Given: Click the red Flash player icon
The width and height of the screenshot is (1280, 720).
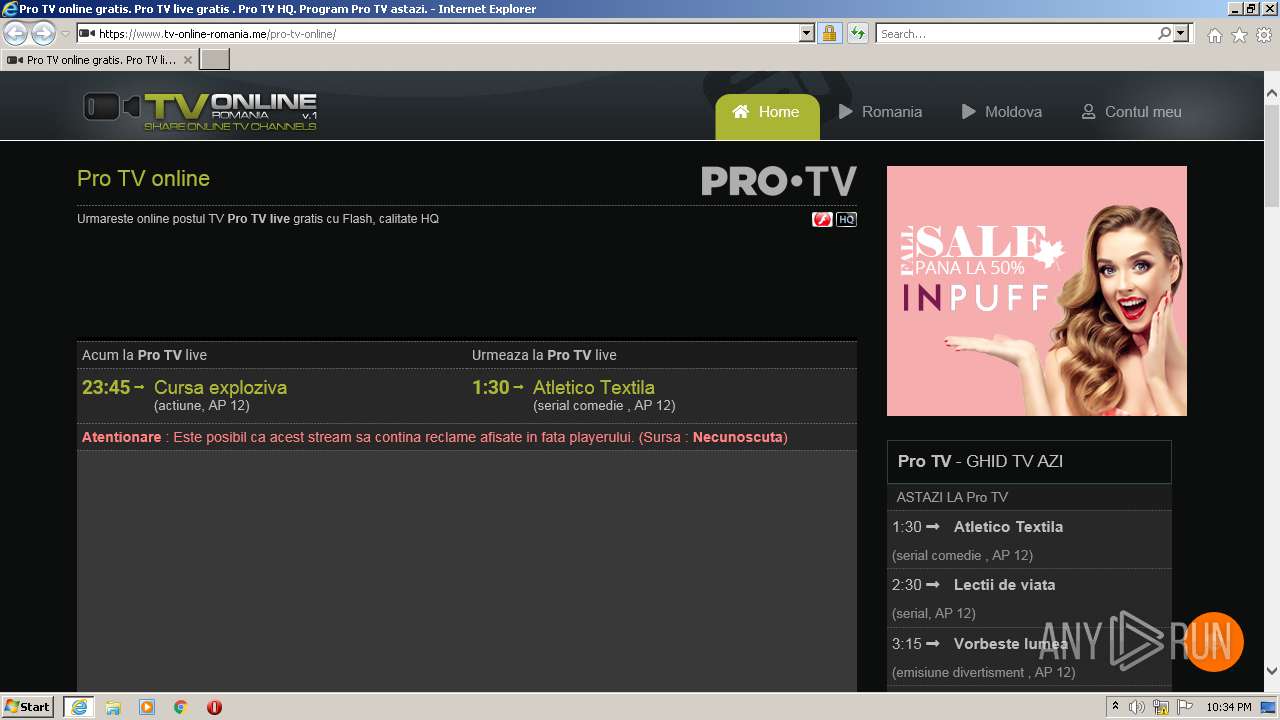Looking at the screenshot, I should pyautogui.click(x=822, y=219).
